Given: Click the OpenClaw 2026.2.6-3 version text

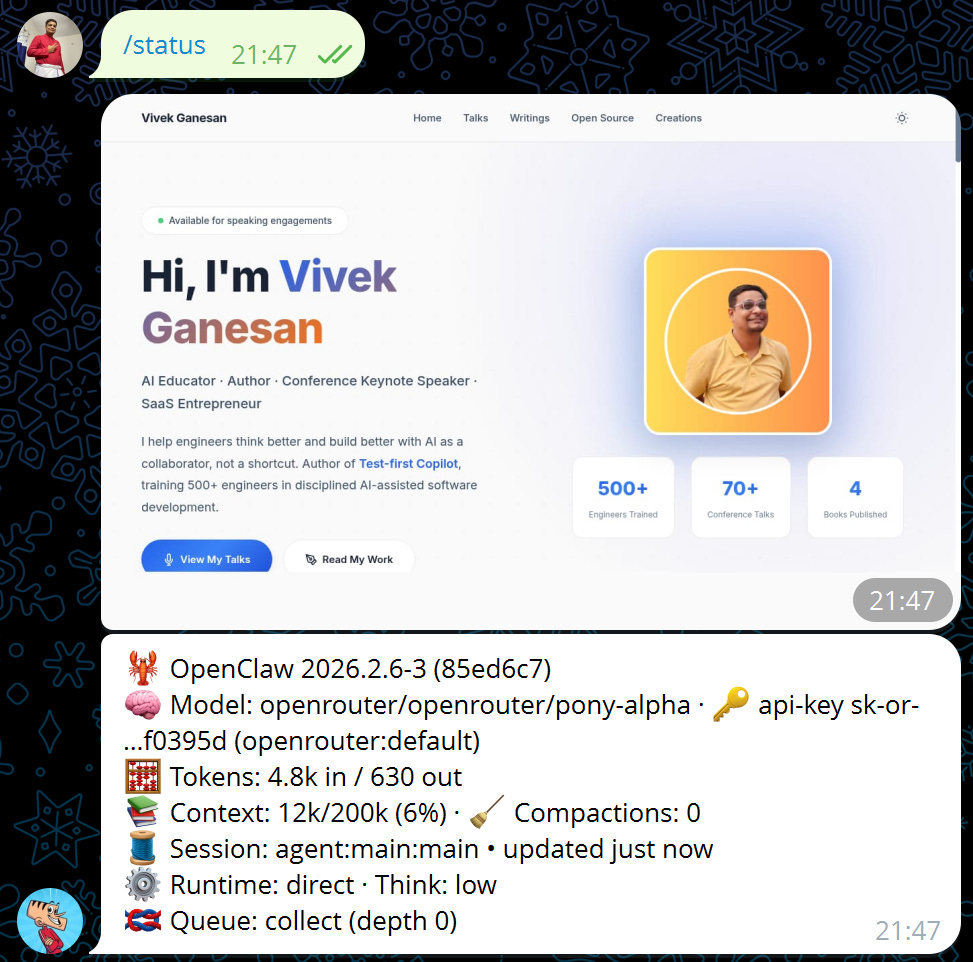Looking at the screenshot, I should [x=361, y=669].
